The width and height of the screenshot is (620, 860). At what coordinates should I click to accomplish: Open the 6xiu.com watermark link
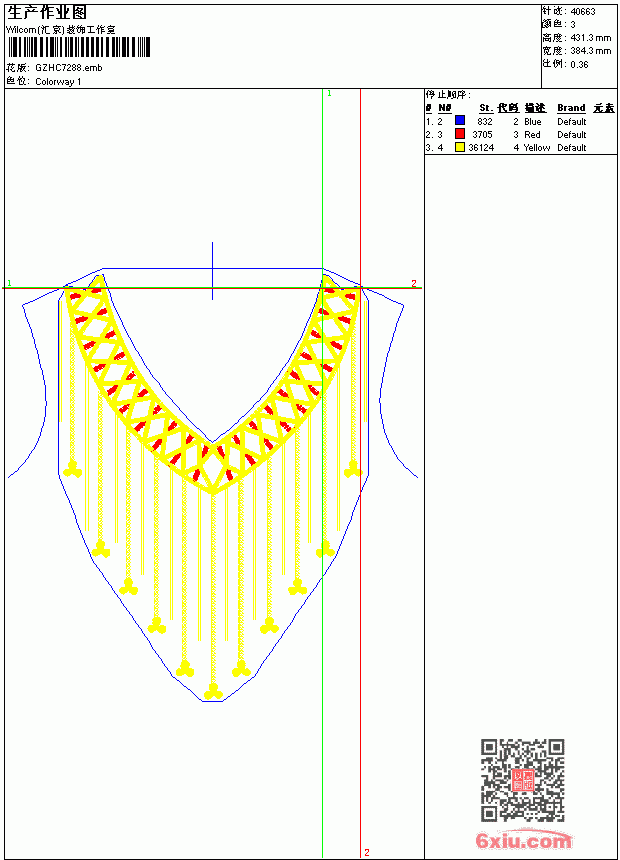[x=523, y=840]
